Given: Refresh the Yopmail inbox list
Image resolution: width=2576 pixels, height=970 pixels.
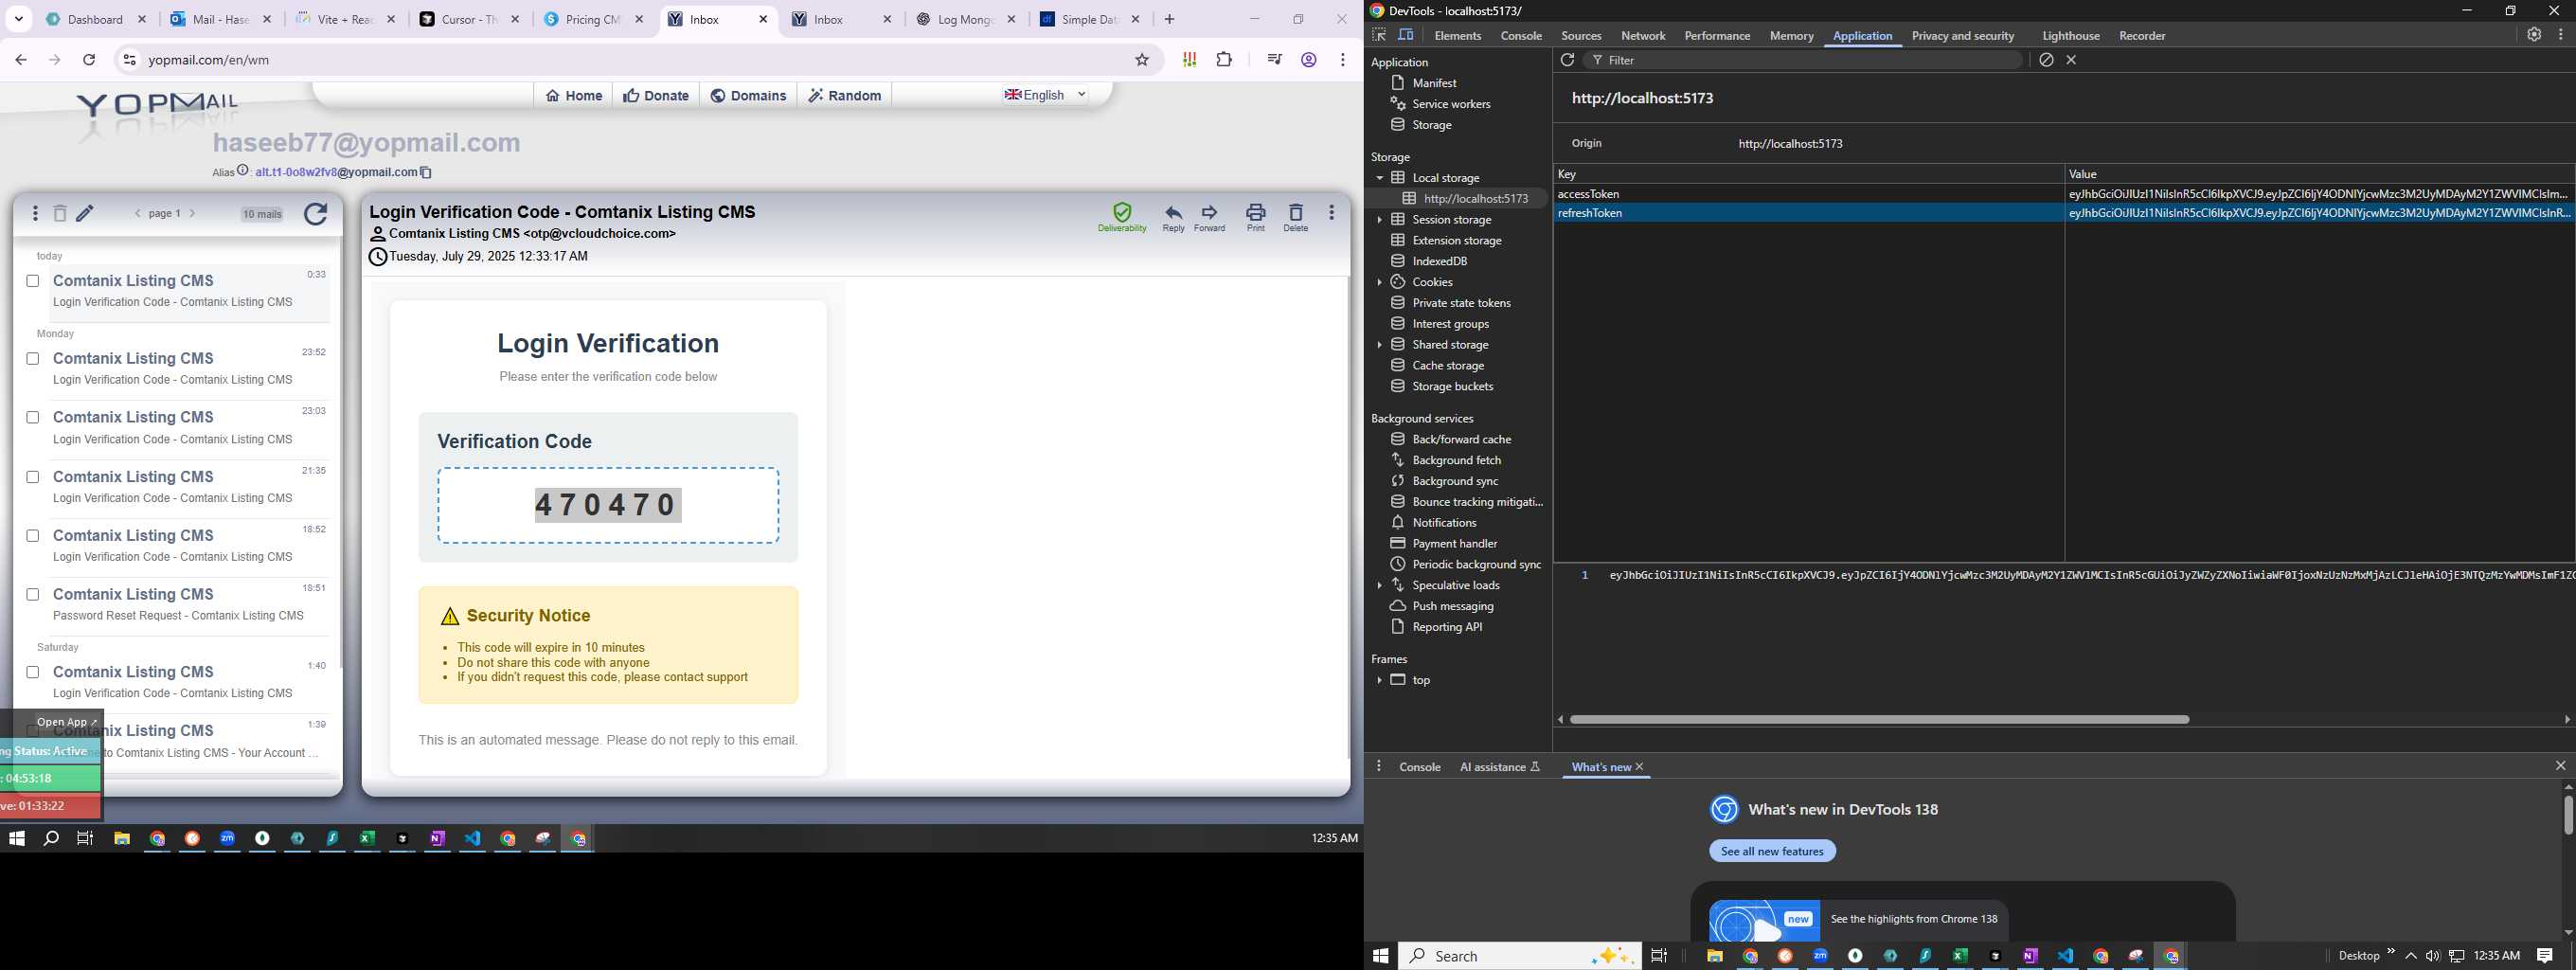Looking at the screenshot, I should pyautogui.click(x=315, y=214).
